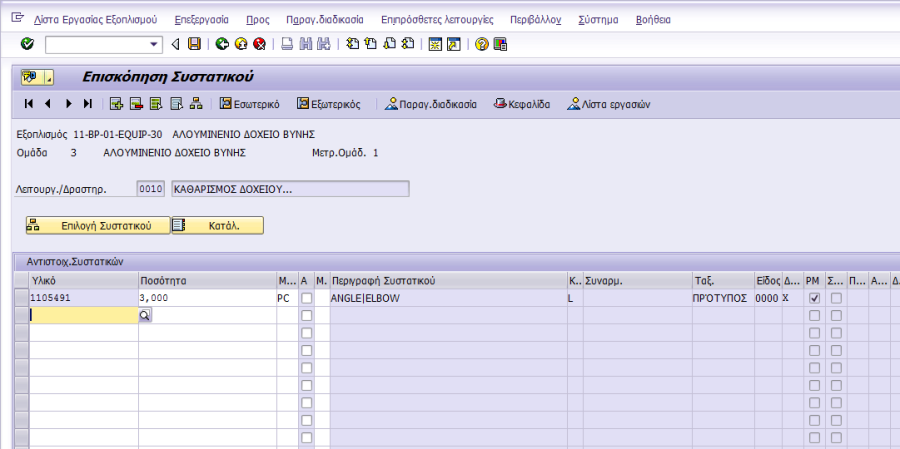Go to last entry navigation arrow

tap(88, 103)
